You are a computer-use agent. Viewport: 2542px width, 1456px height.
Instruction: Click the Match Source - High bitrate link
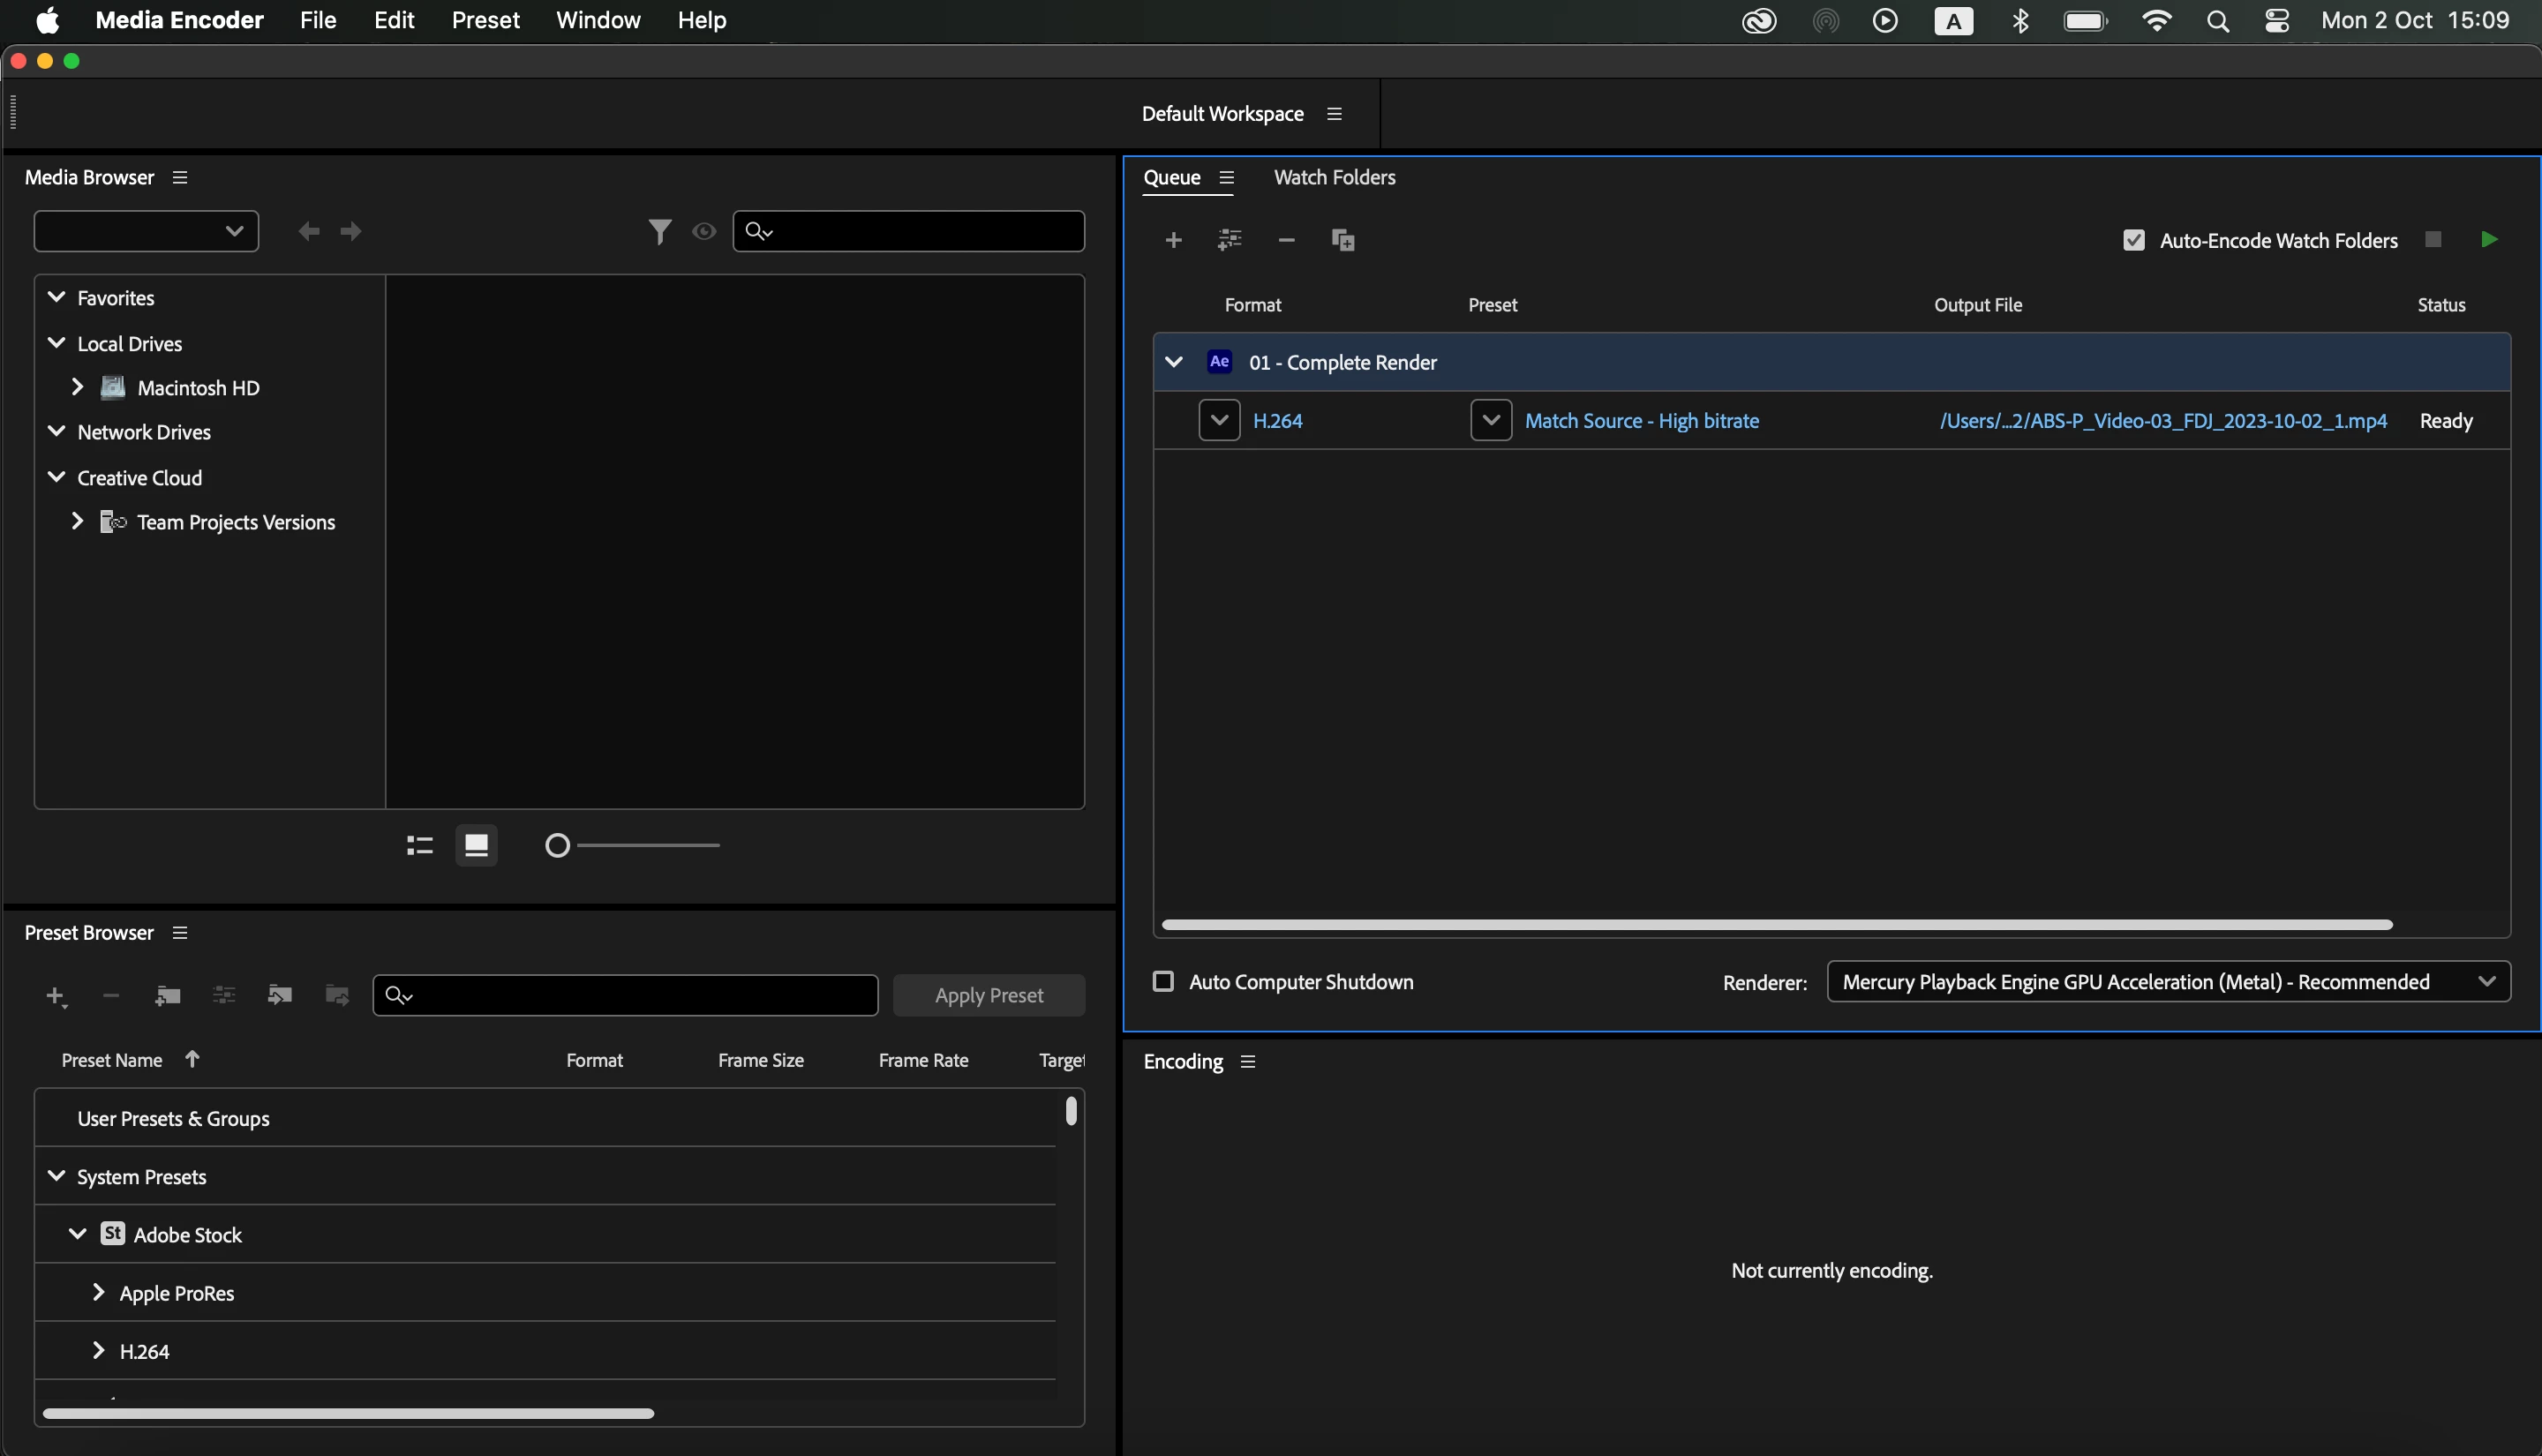pos(1641,421)
